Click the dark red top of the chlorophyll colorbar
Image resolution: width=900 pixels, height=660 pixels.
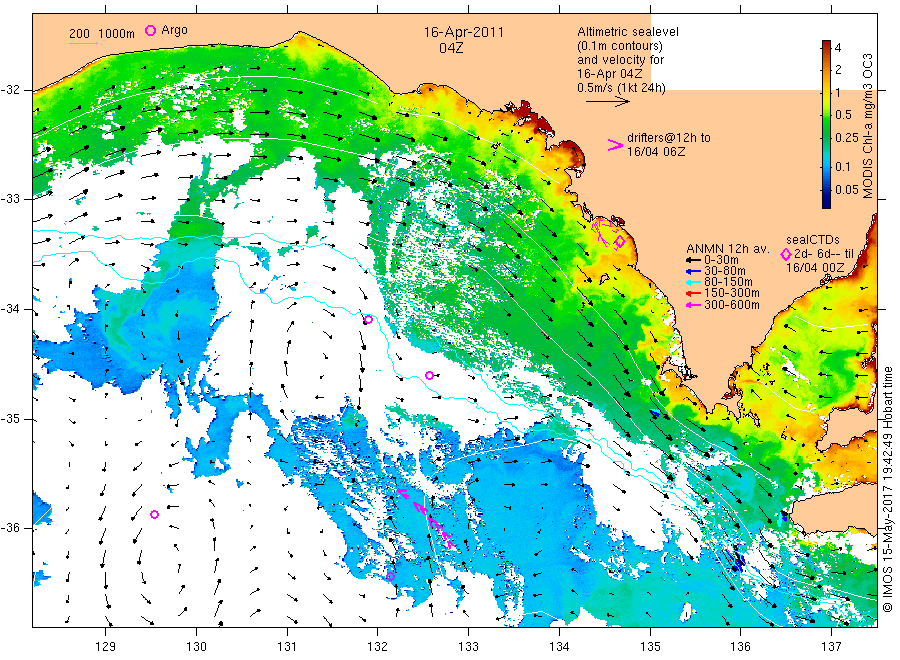tap(826, 44)
